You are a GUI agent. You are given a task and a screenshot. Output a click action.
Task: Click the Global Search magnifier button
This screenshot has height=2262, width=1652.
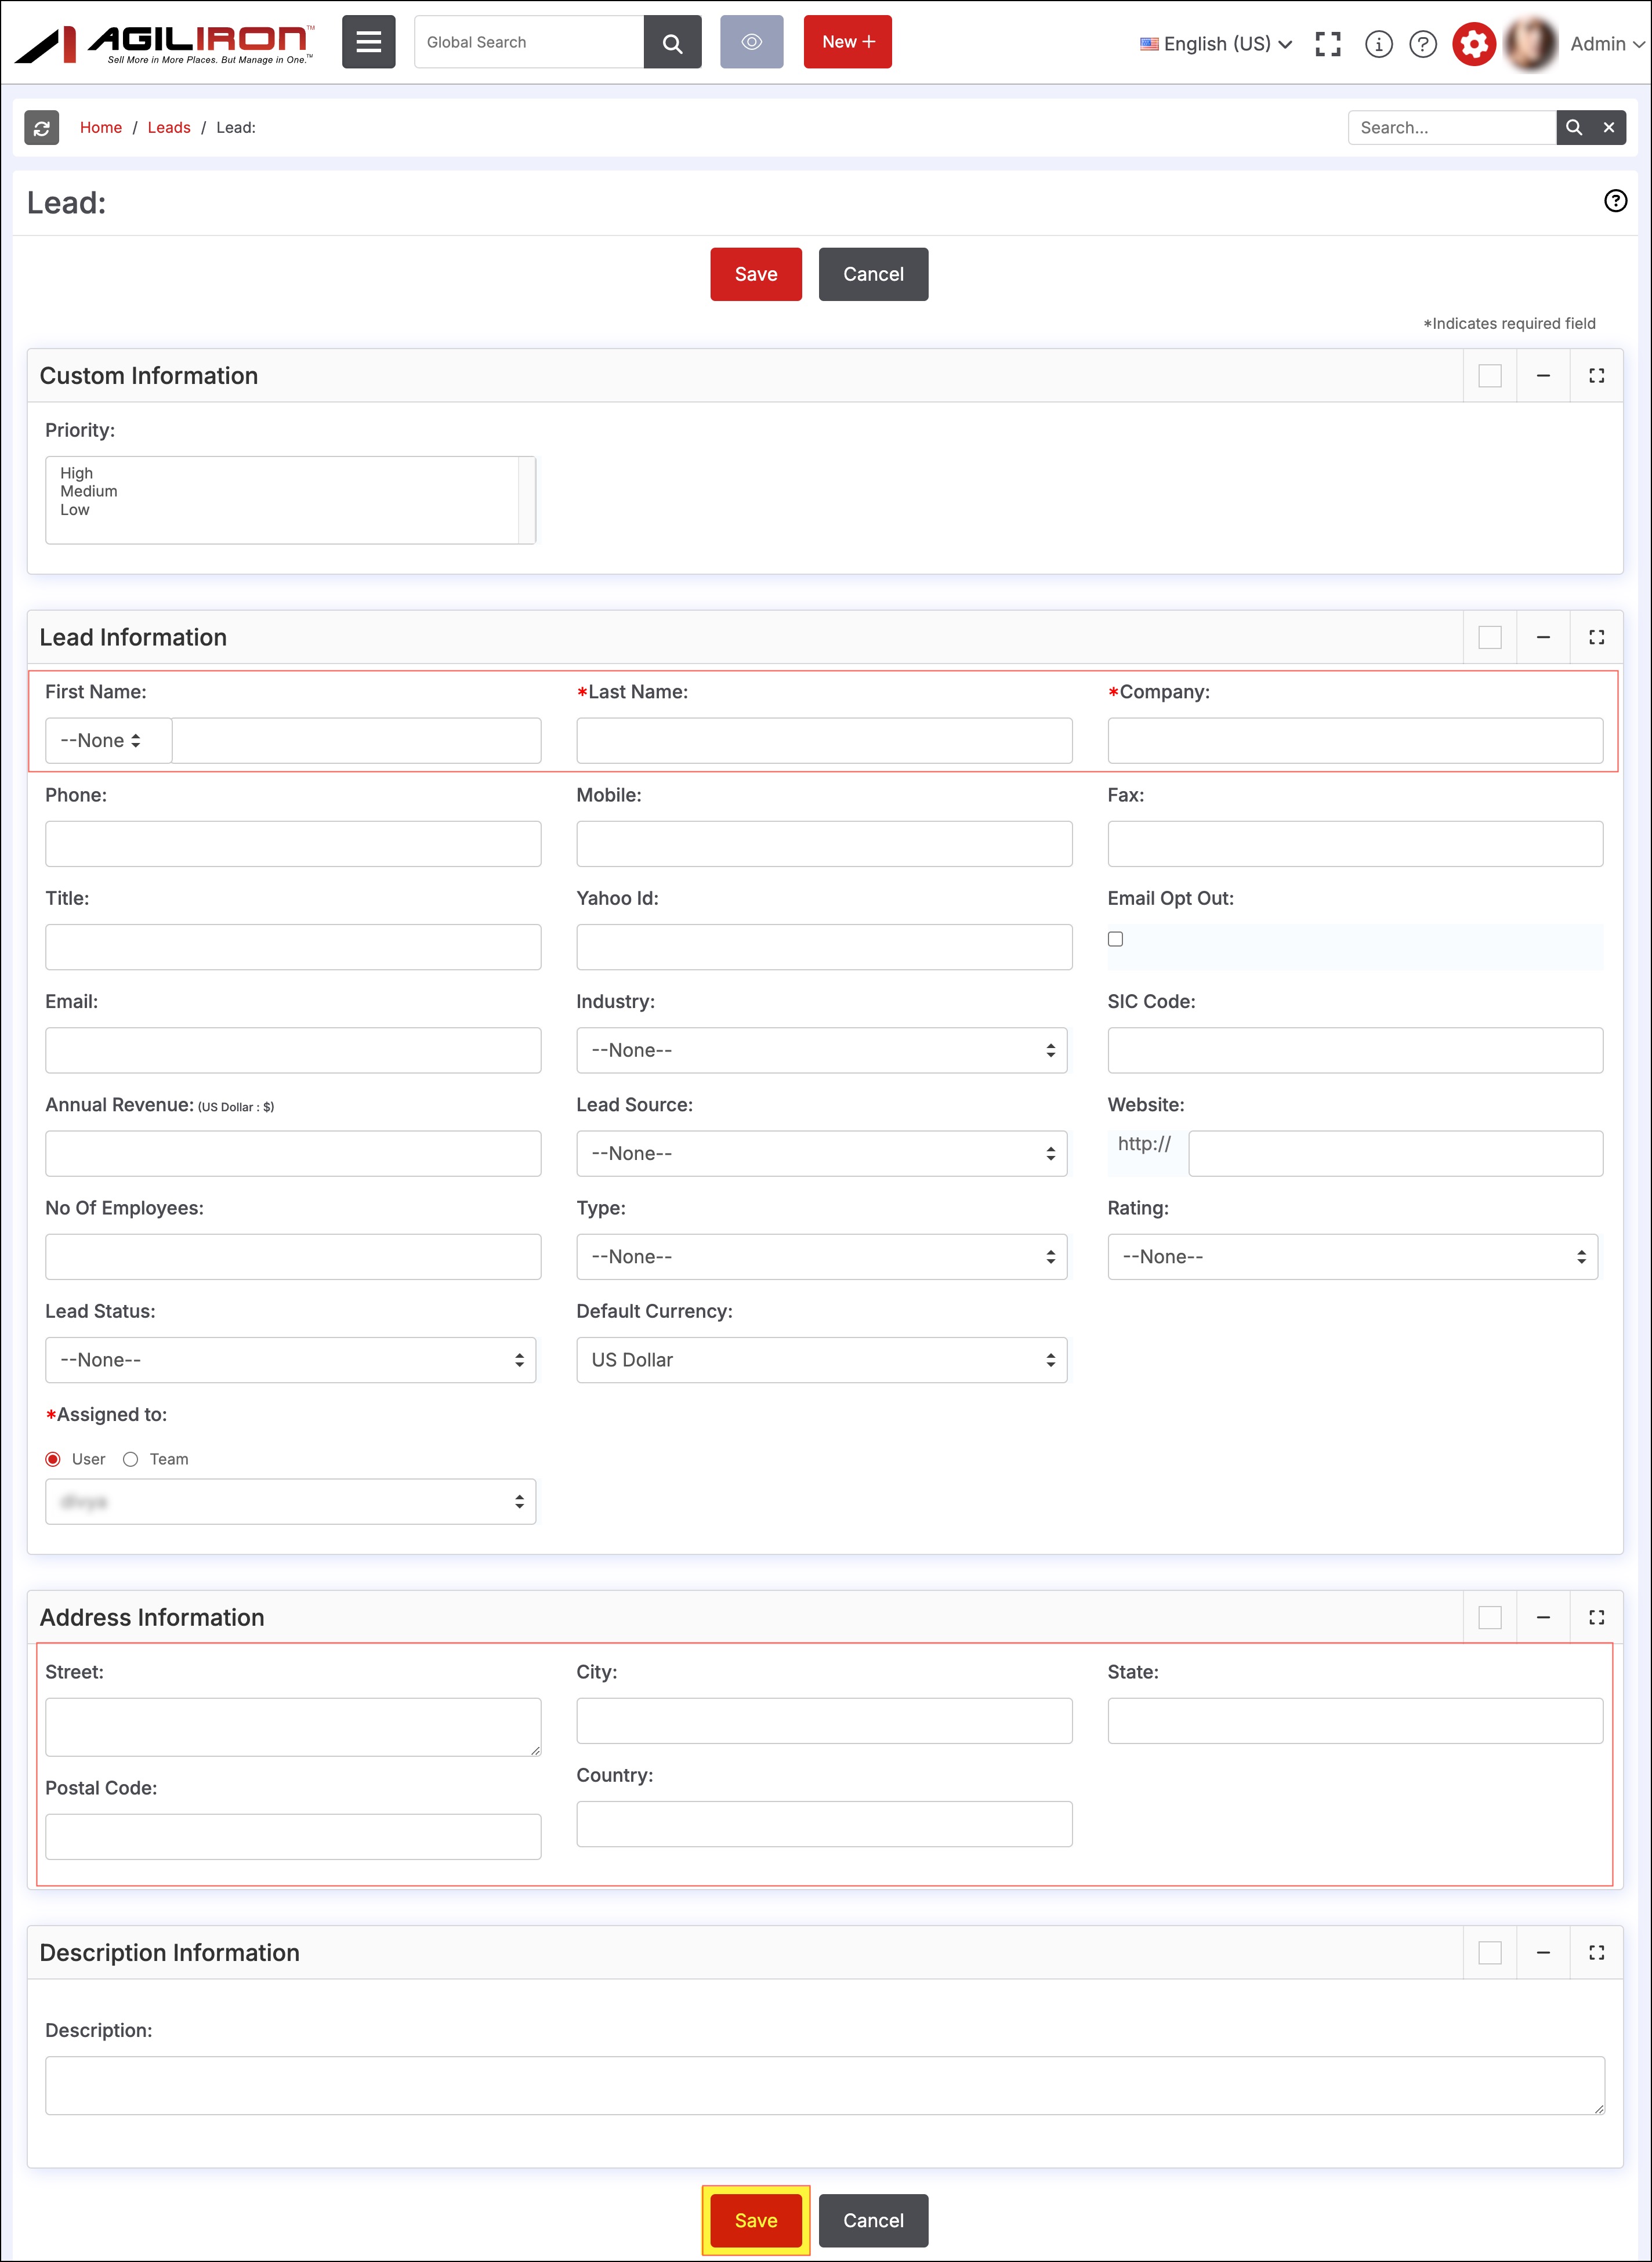672,42
